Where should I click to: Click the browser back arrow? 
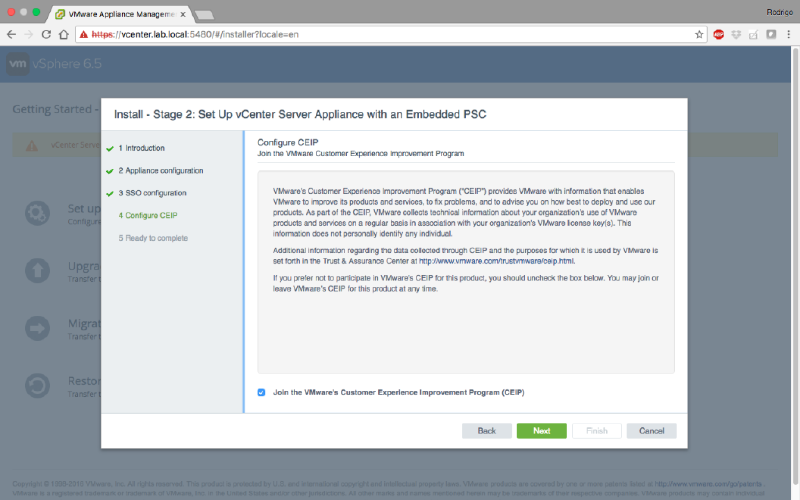(11, 34)
